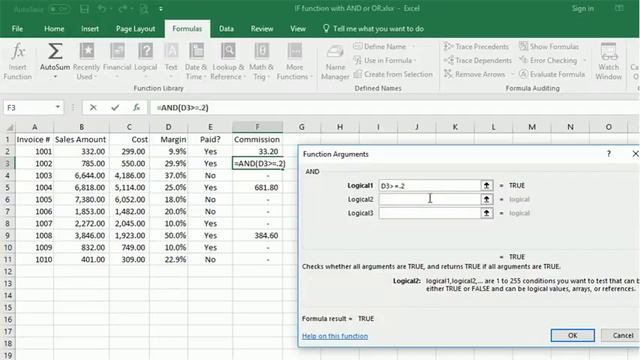640x360 pixels.
Task: Click the Save icon in title bar
Action: [84, 9]
